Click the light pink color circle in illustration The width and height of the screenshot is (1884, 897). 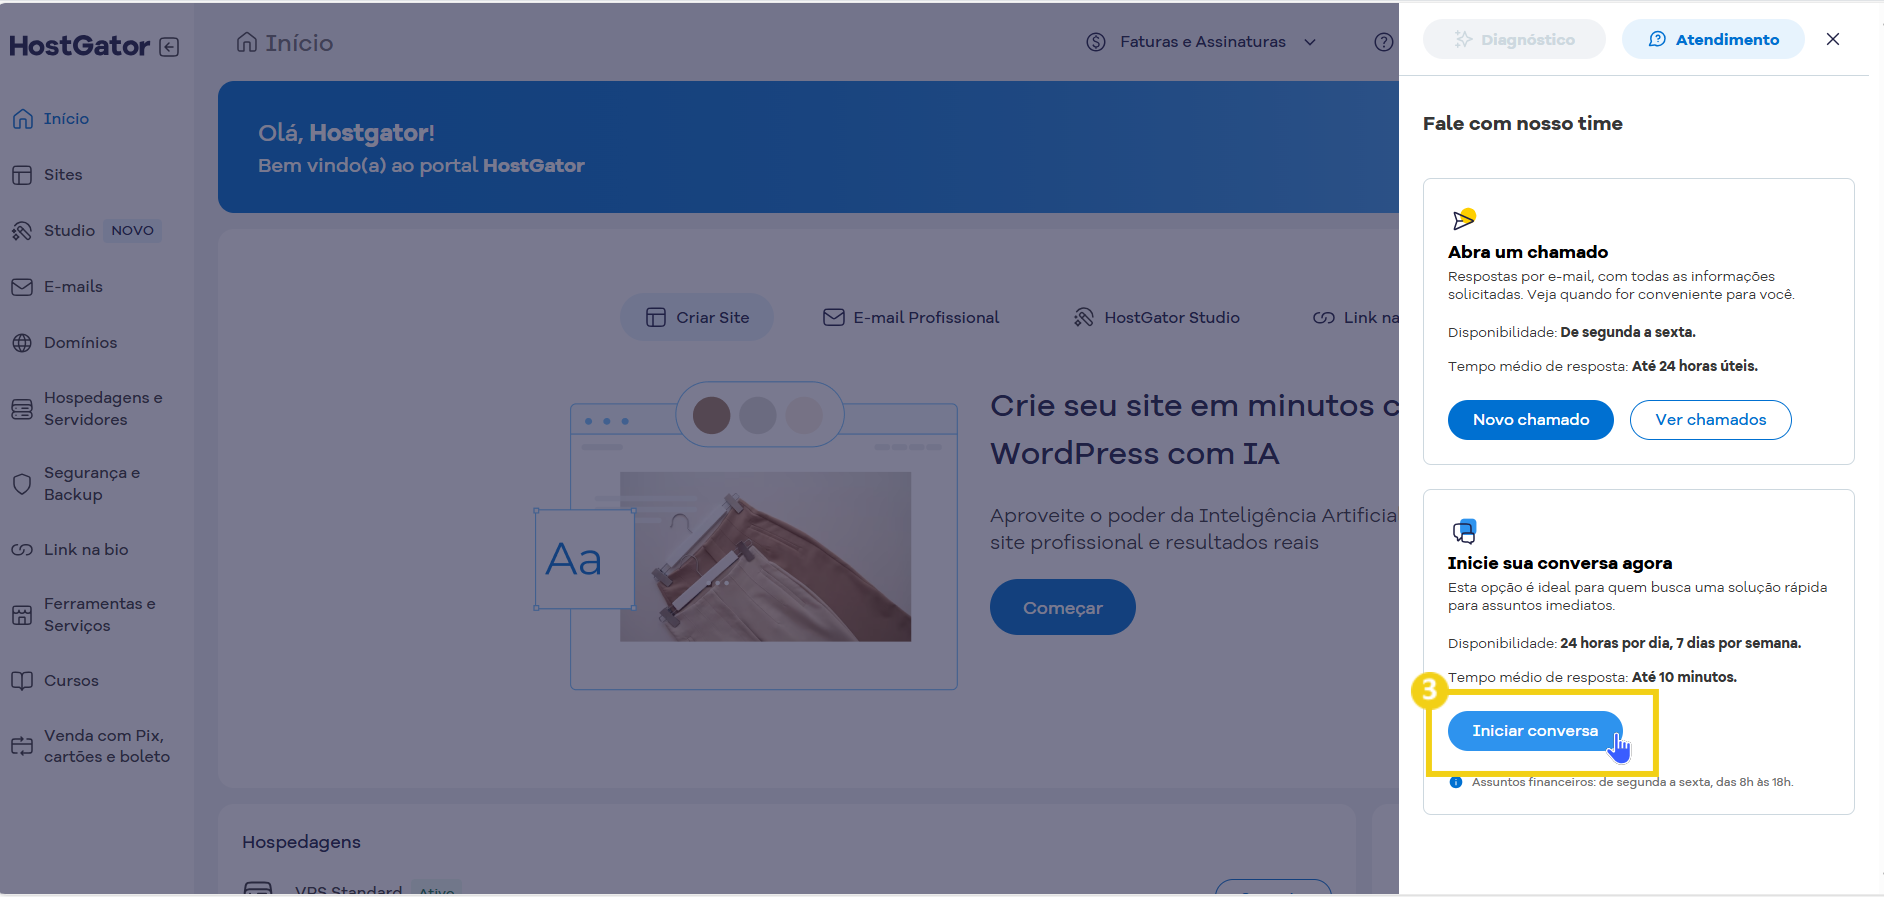click(804, 415)
